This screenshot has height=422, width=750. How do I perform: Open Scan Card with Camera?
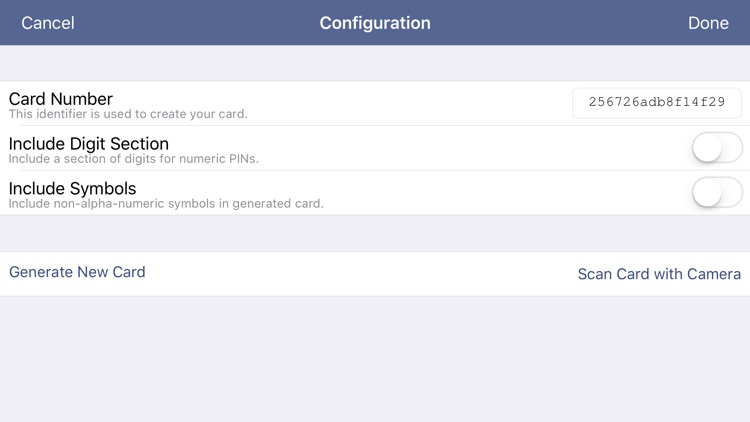[659, 274]
